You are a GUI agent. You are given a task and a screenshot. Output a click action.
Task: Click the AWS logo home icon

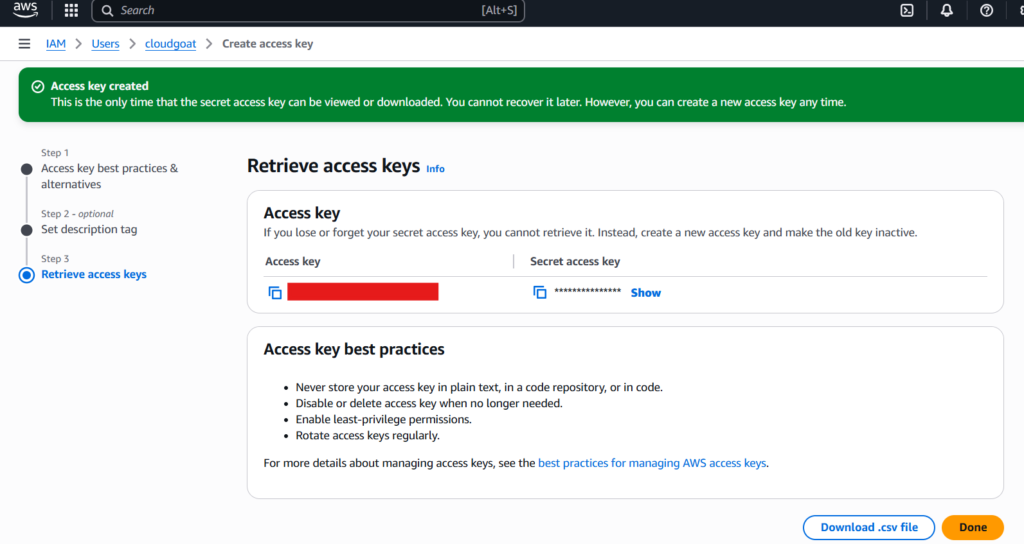click(25, 10)
